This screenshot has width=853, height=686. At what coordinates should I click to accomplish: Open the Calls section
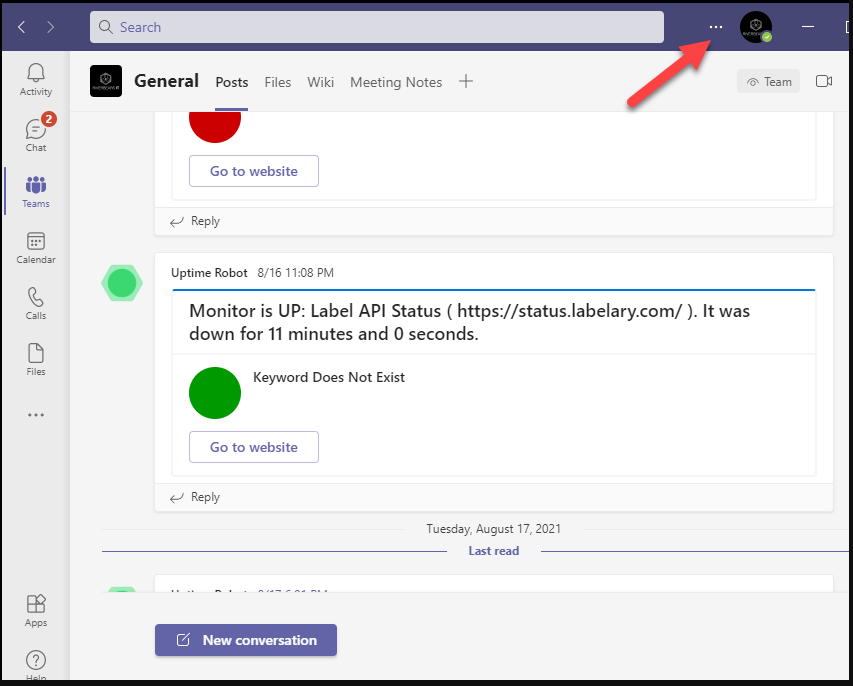36,303
